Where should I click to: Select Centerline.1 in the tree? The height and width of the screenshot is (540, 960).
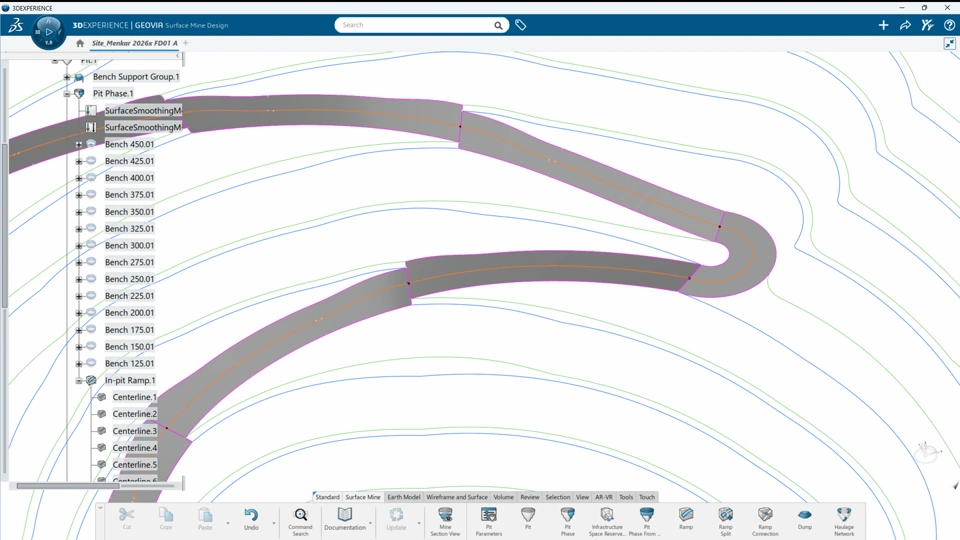(135, 397)
